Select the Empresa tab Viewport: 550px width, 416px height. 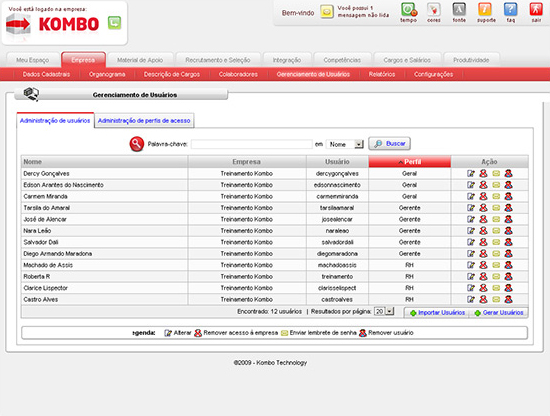[83, 60]
